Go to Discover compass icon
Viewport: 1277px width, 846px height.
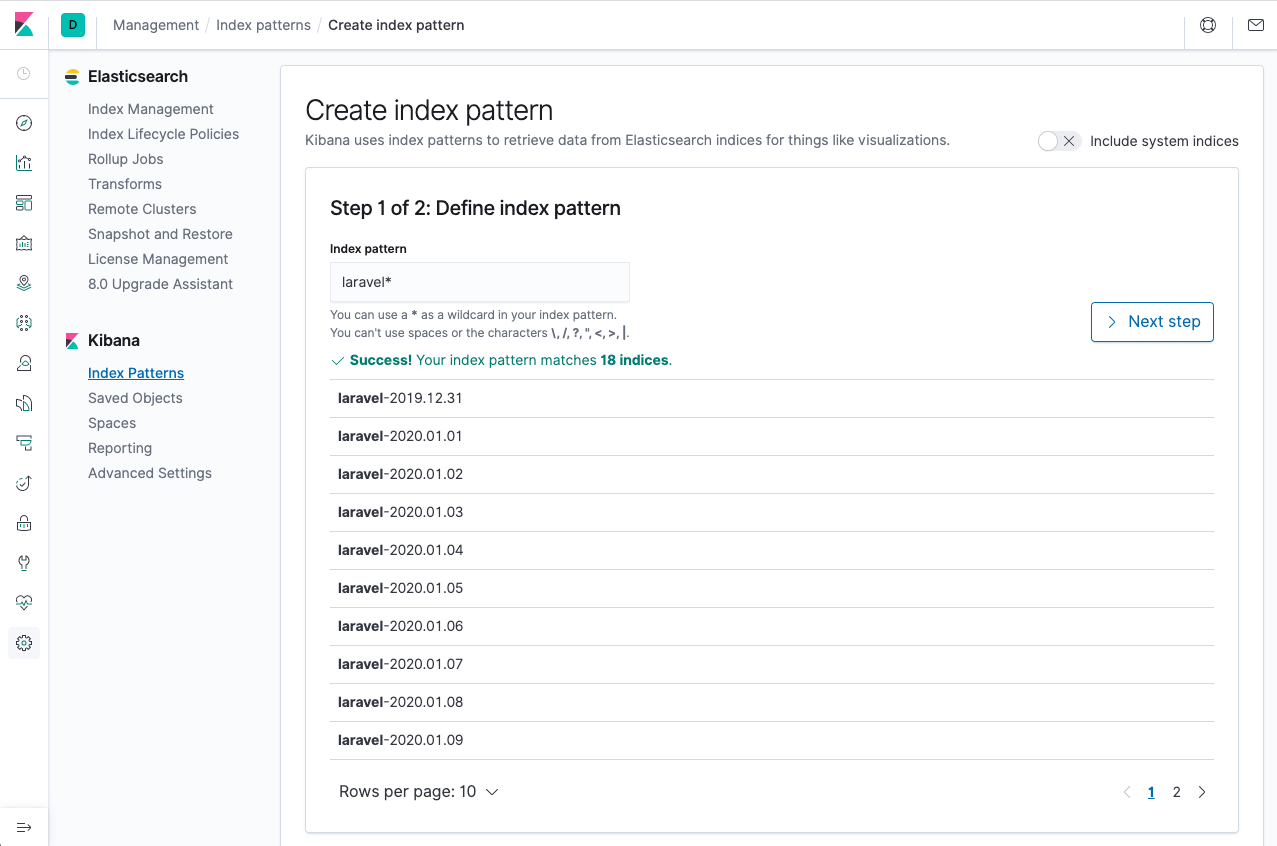(24, 123)
